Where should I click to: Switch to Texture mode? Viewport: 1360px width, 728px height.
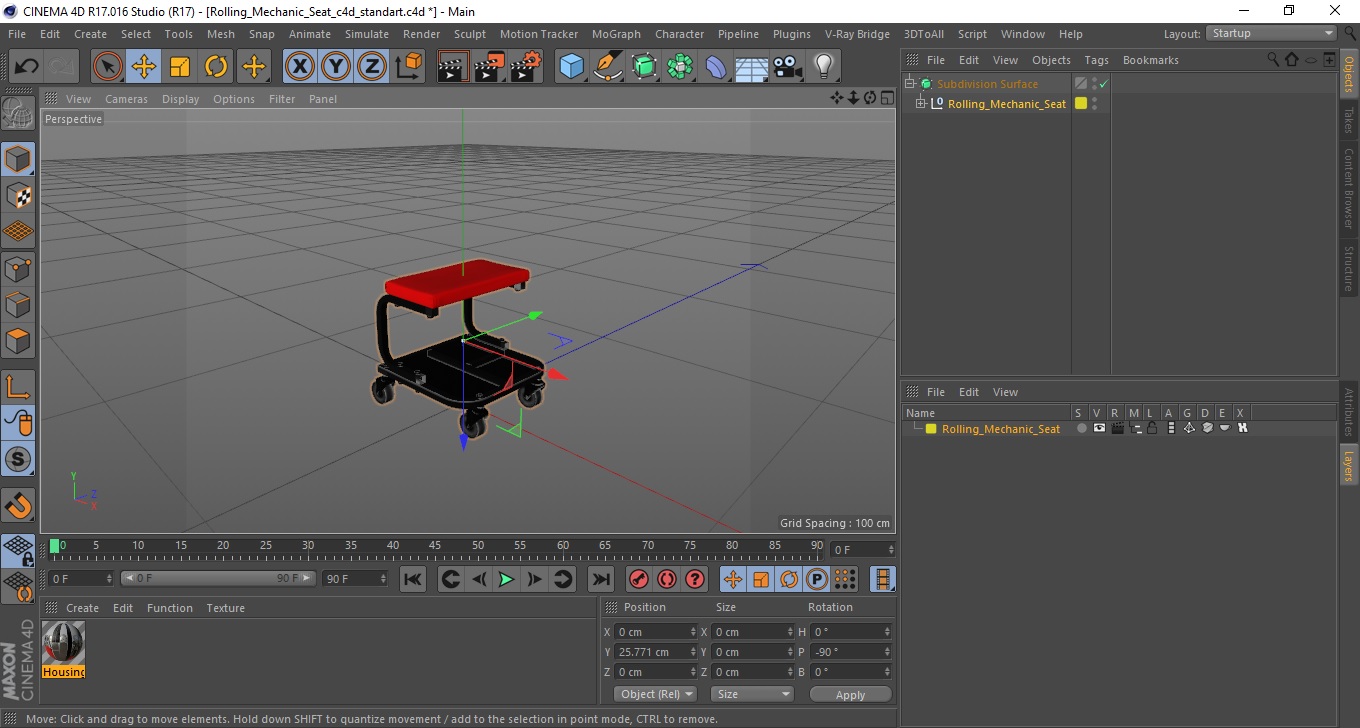18,195
